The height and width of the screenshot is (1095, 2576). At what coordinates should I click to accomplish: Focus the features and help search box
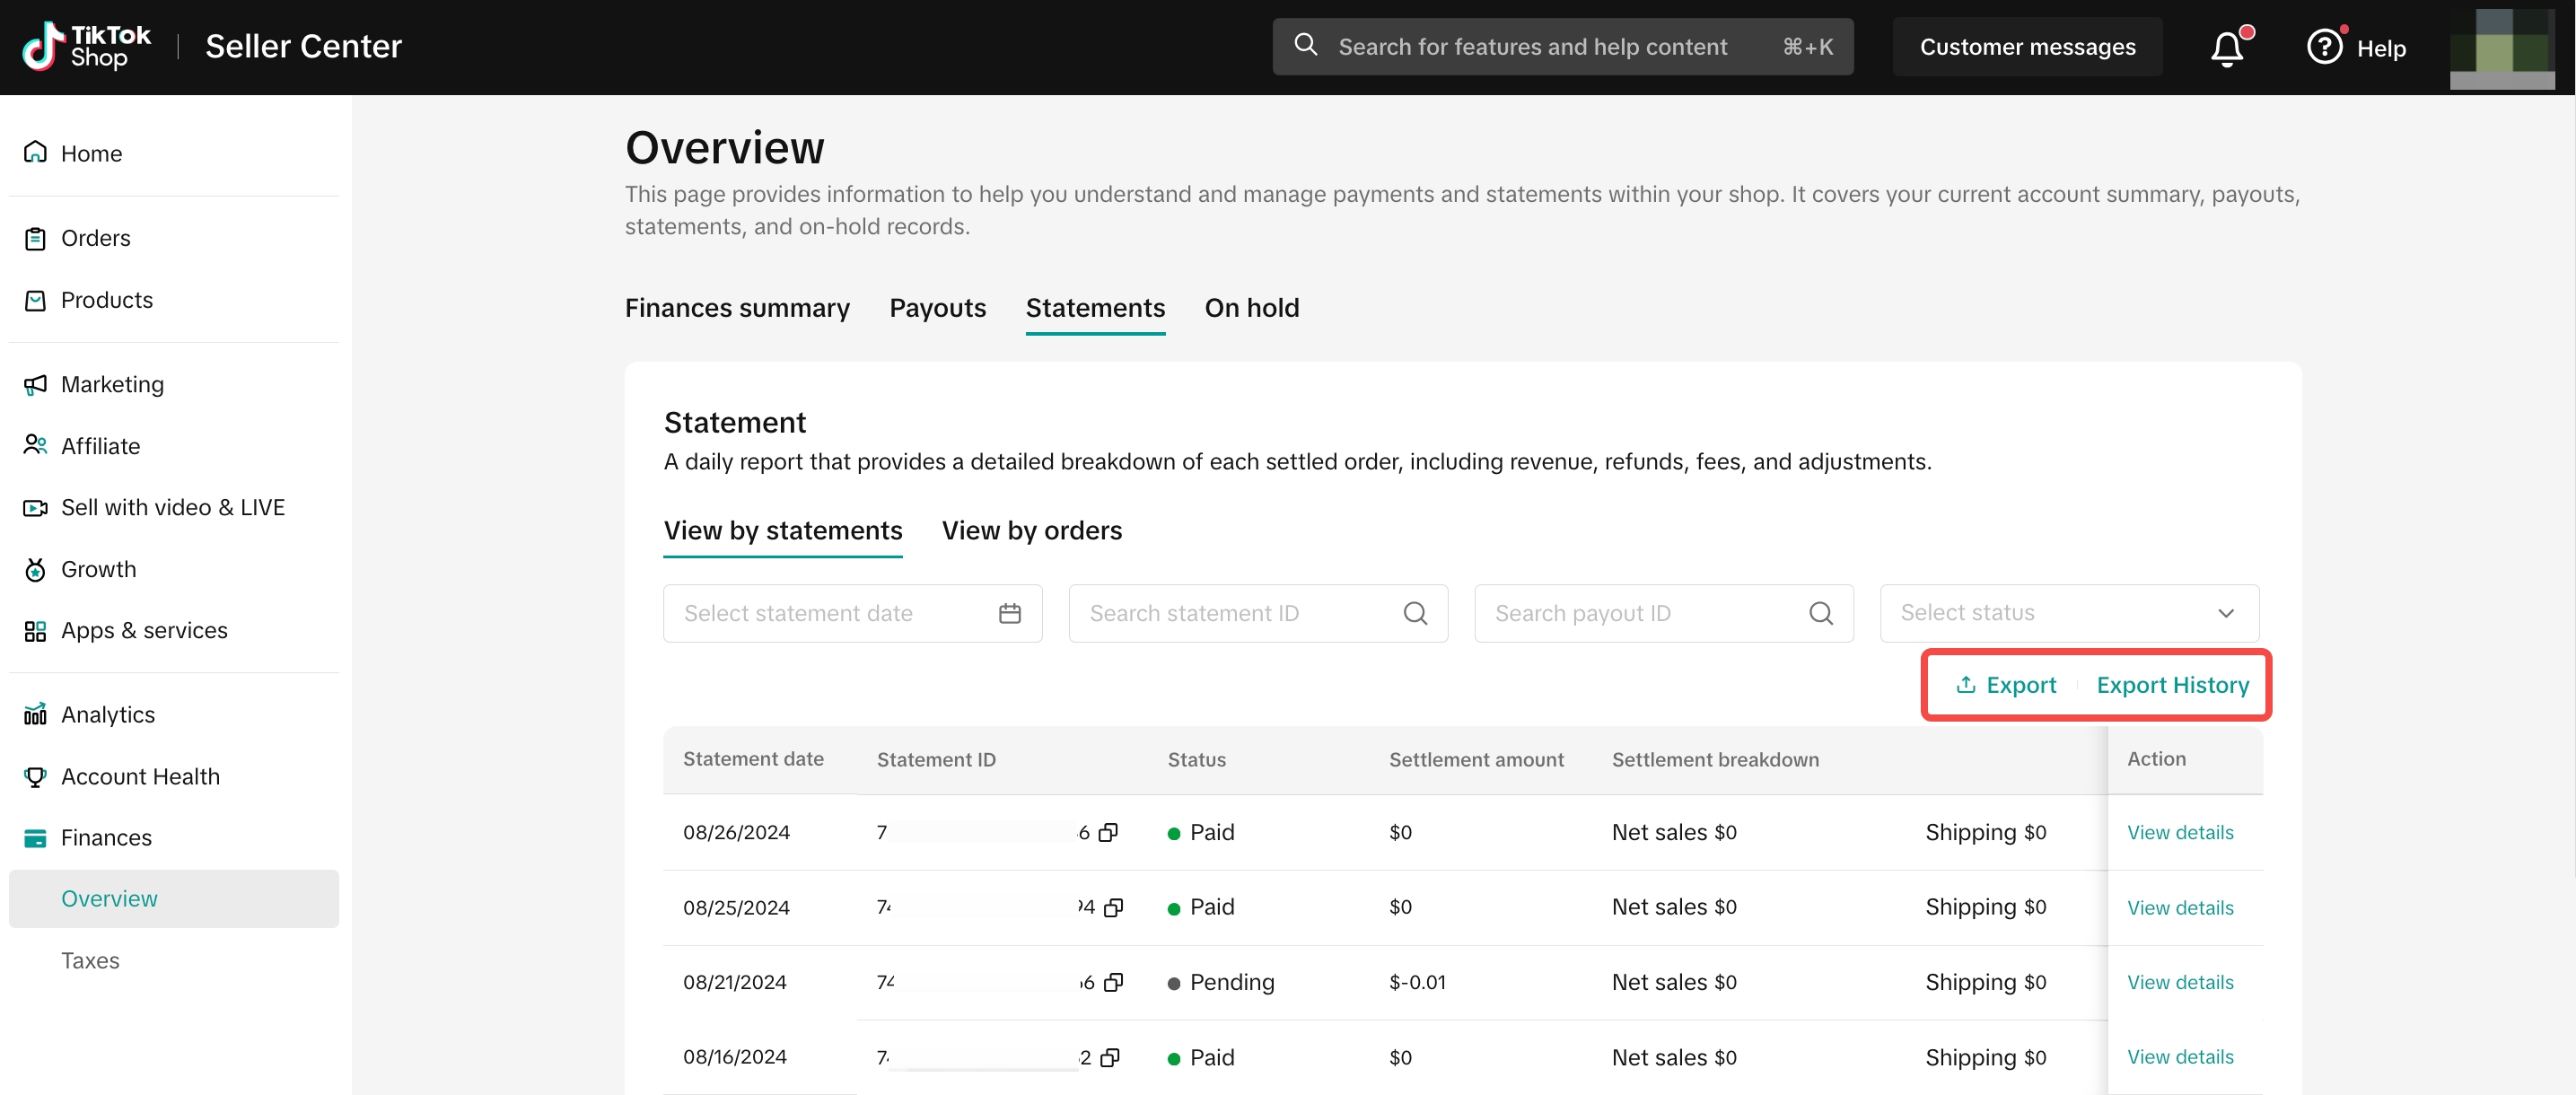click(x=1562, y=47)
